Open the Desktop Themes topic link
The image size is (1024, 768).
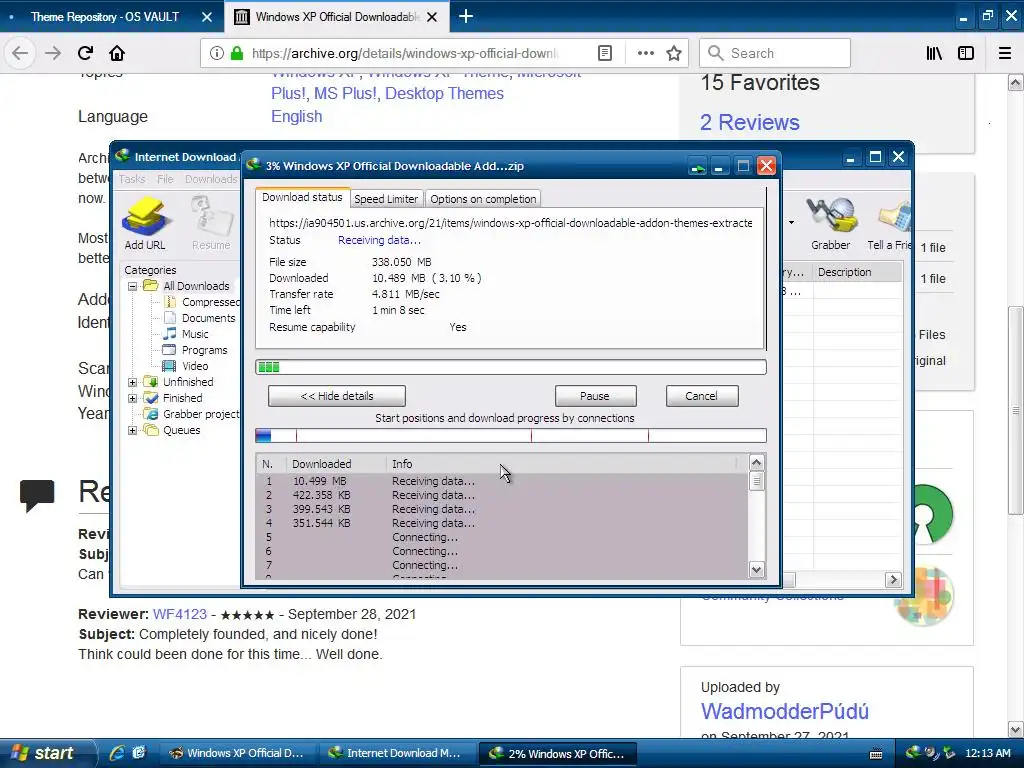tap(444, 93)
